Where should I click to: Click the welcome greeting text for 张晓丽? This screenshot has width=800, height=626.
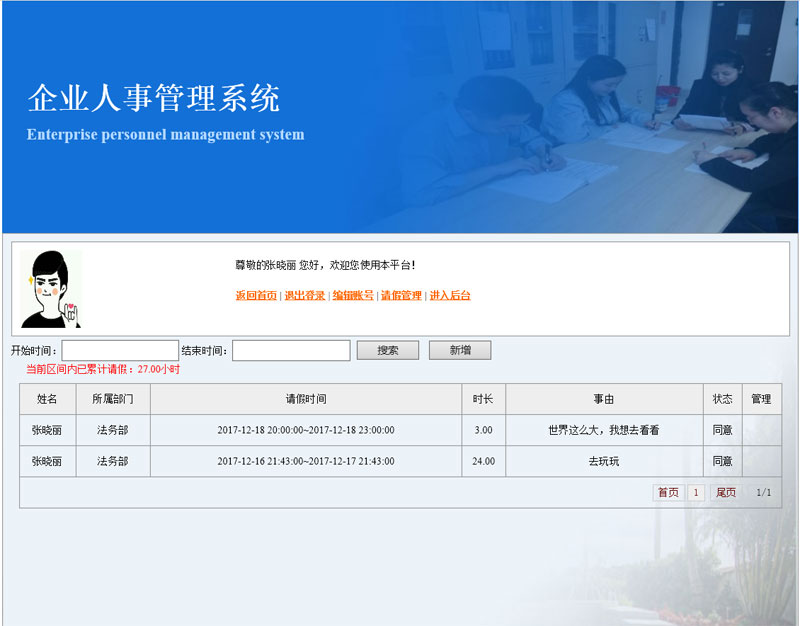pyautogui.click(x=325, y=265)
